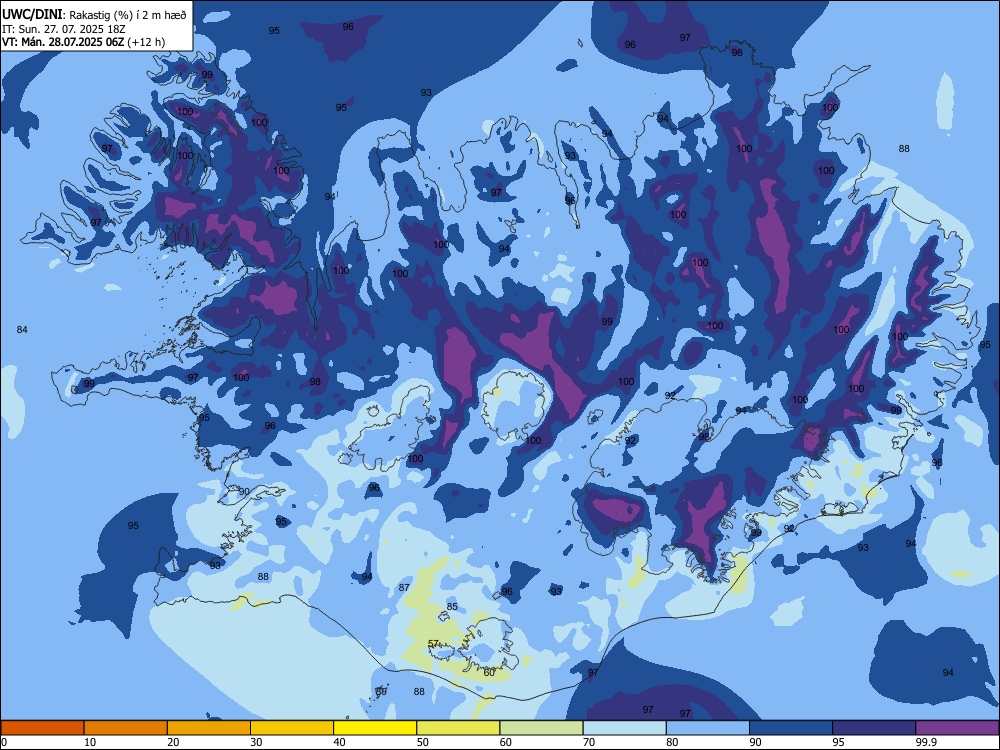The image size is (1000, 750).
Task: Select the pale blue 70–80 legend swatch
Action: pyautogui.click(x=624, y=728)
